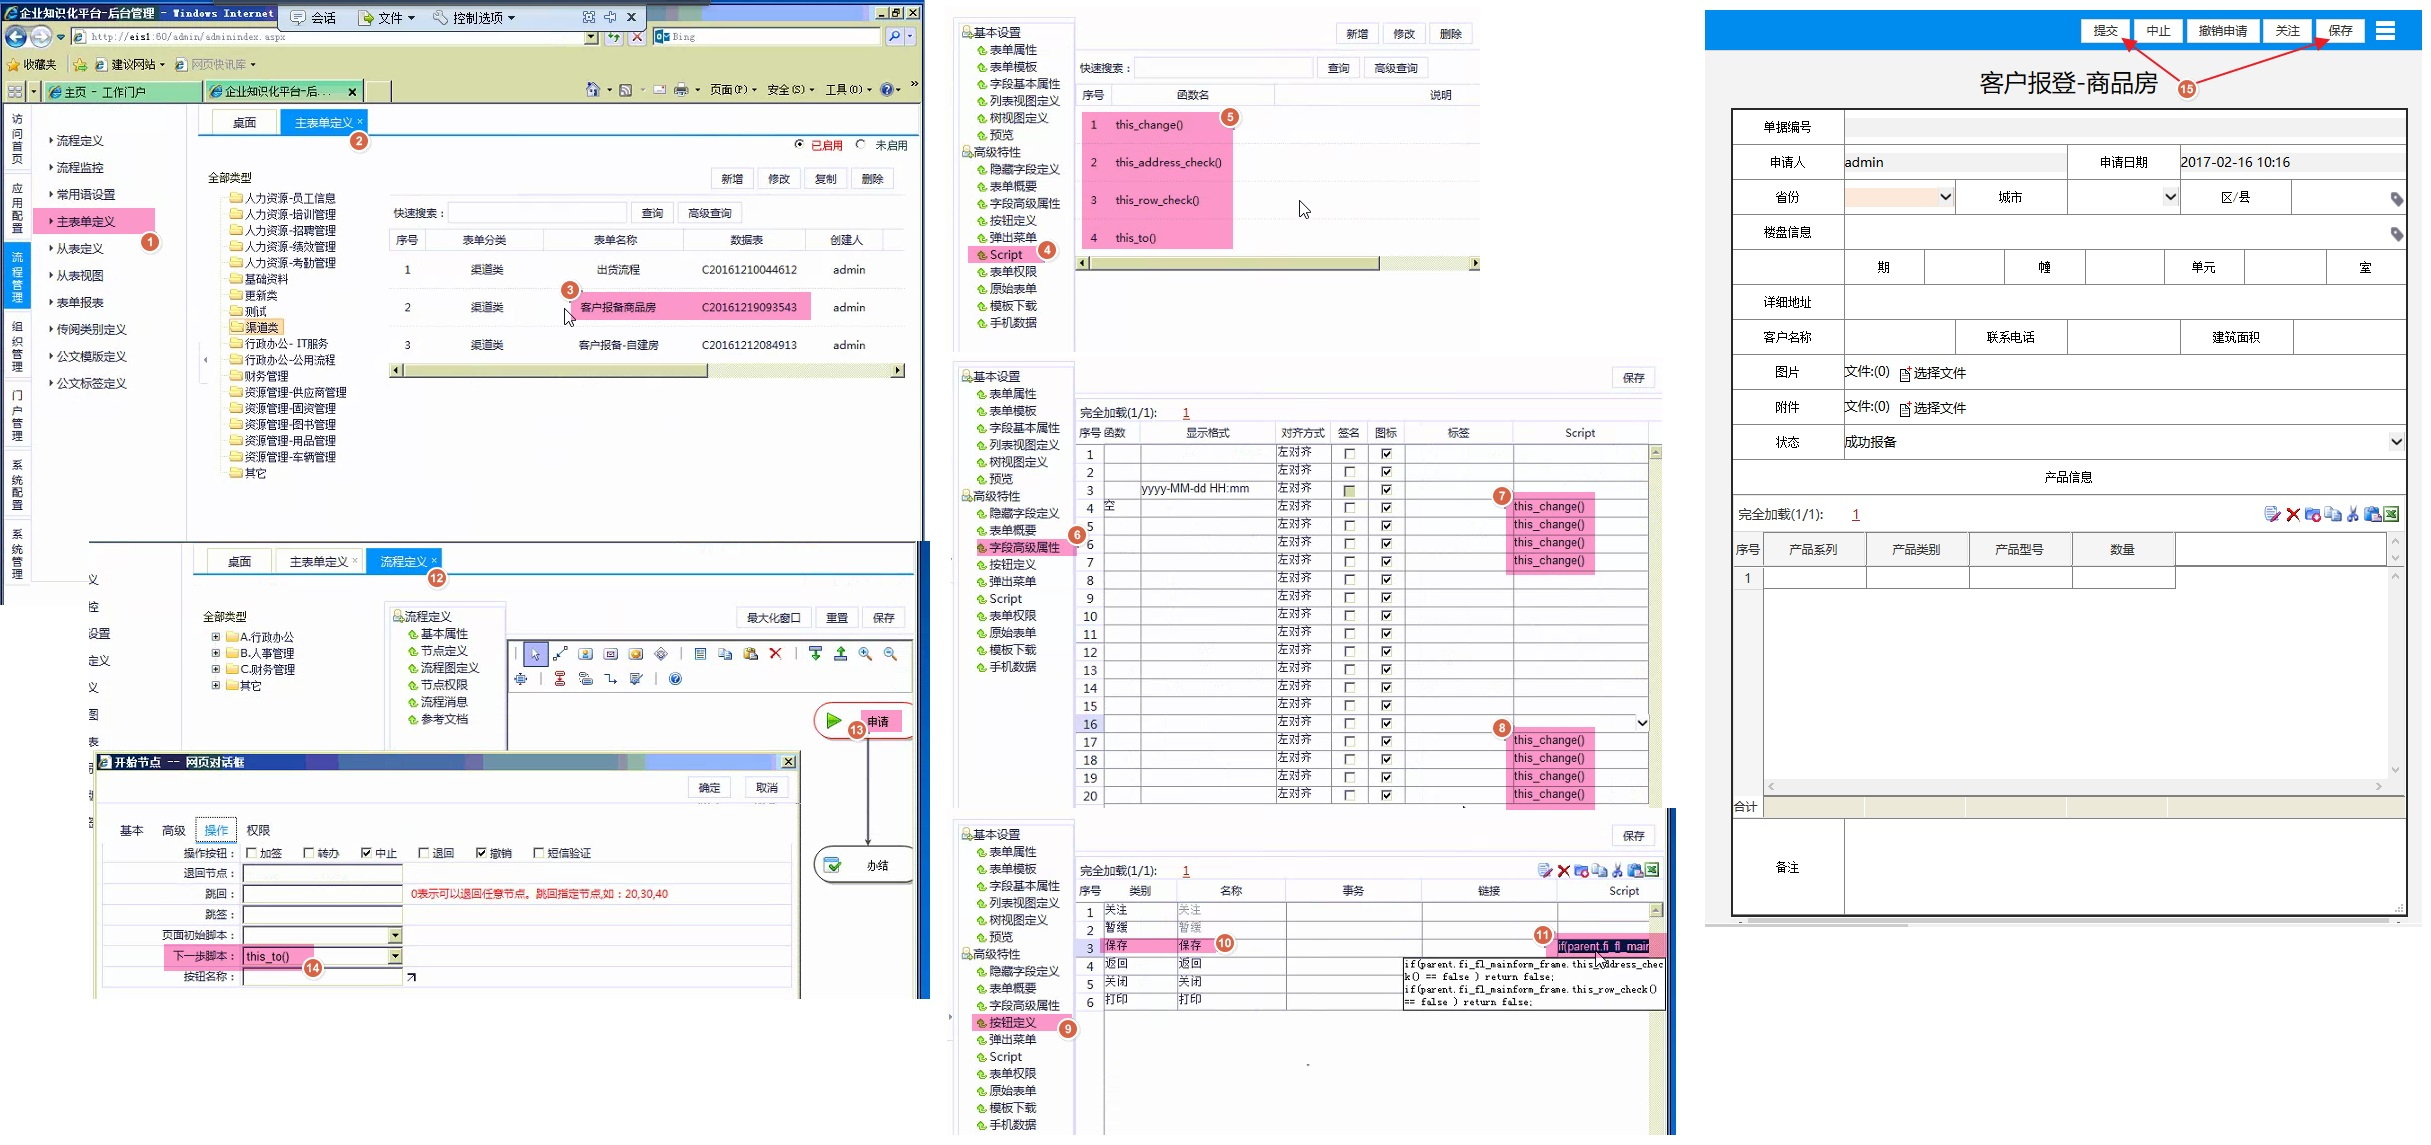2431x1145 pixels.
Task: Click the 提交 button
Action: [x=2105, y=31]
